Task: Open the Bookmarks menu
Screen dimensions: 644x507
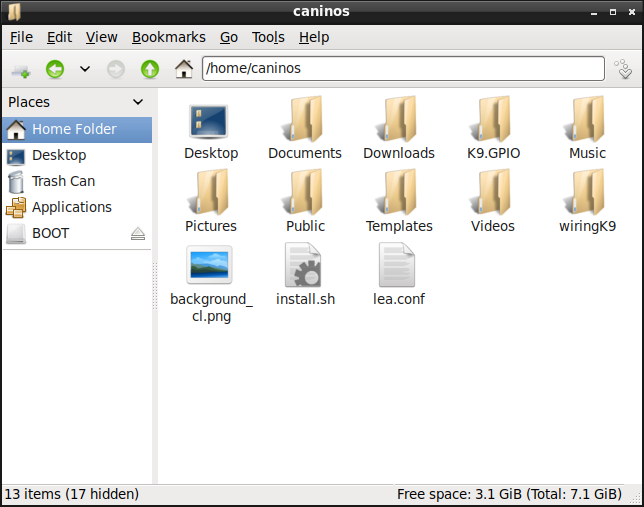Action: coord(169,37)
